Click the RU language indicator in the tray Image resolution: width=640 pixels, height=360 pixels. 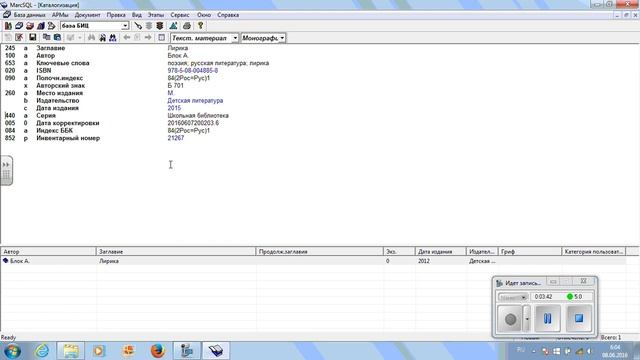click(x=520, y=350)
